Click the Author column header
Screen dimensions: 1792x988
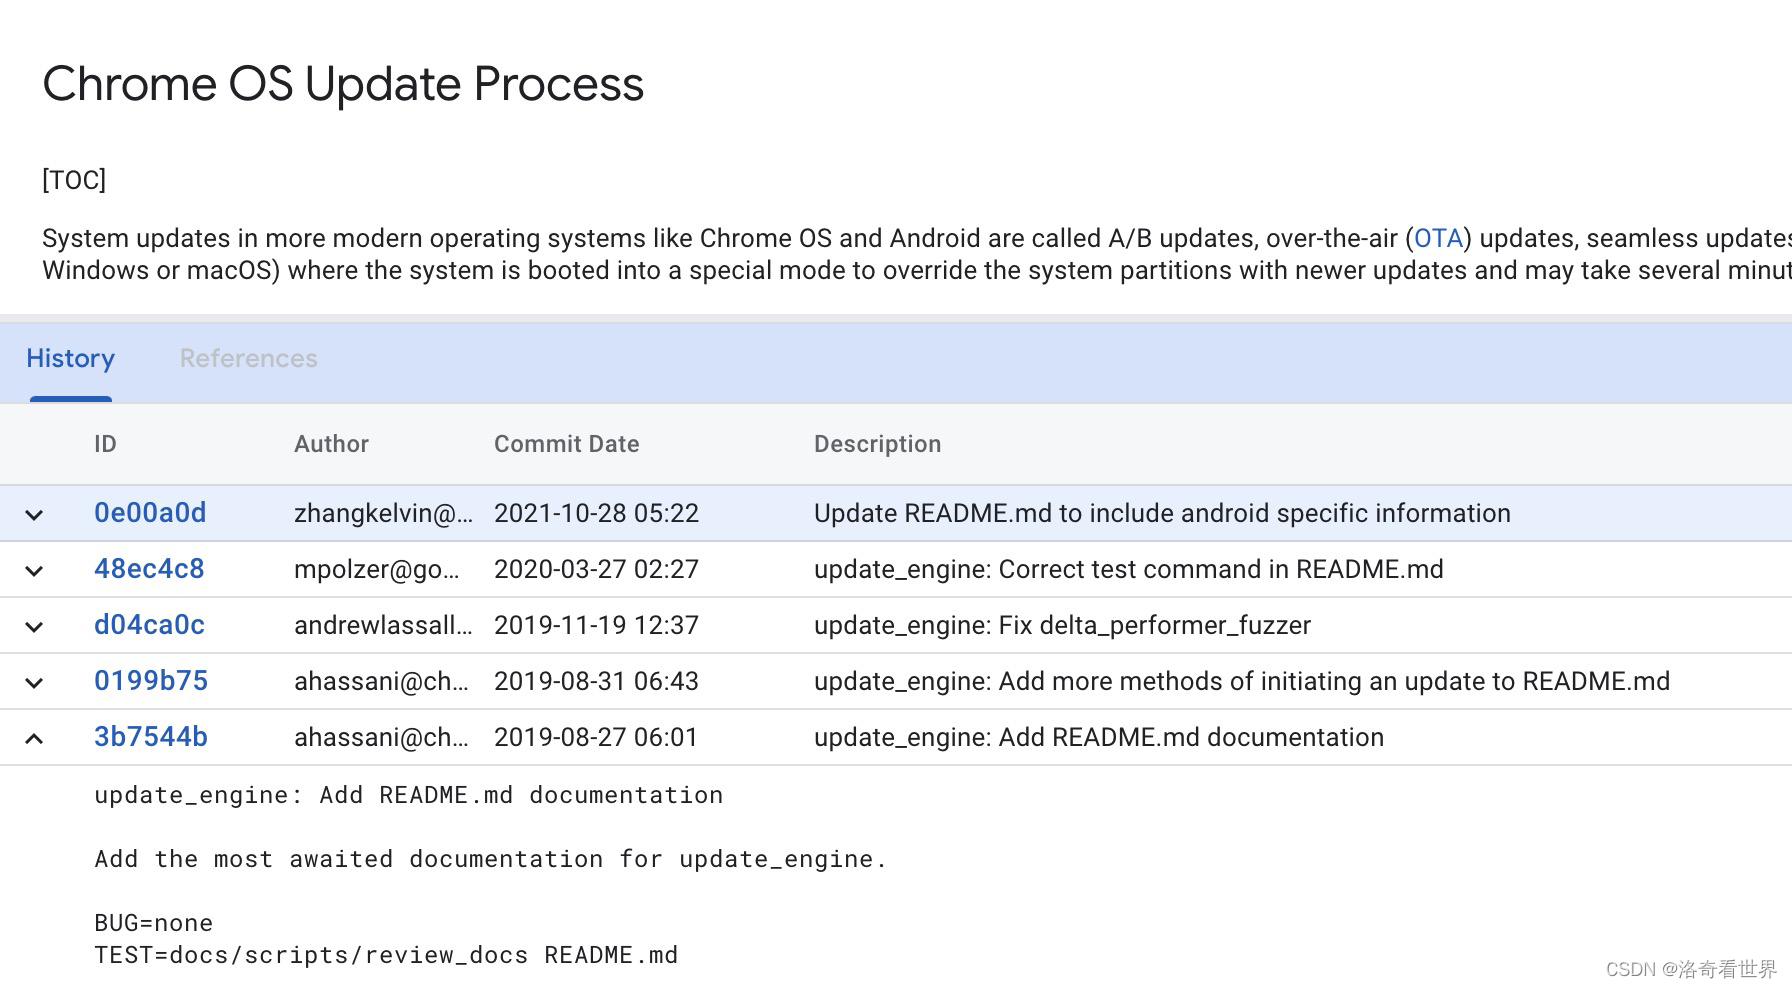(x=331, y=444)
